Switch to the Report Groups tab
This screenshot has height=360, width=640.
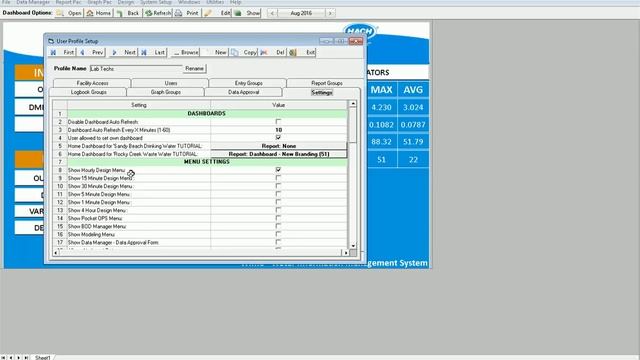pos(327,83)
